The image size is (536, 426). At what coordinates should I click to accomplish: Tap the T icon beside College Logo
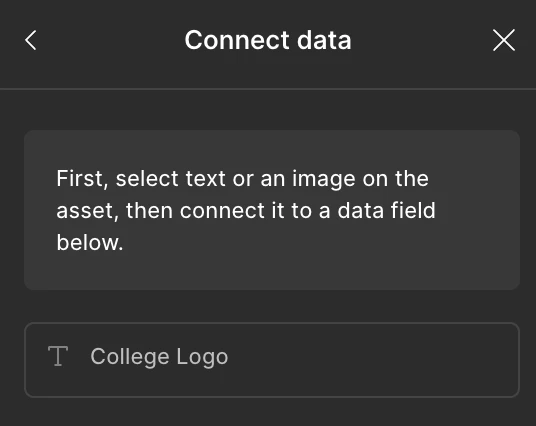pos(58,356)
